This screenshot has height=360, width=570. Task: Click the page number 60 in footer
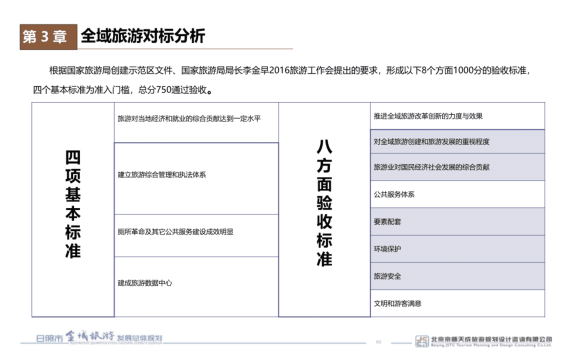tap(378, 342)
